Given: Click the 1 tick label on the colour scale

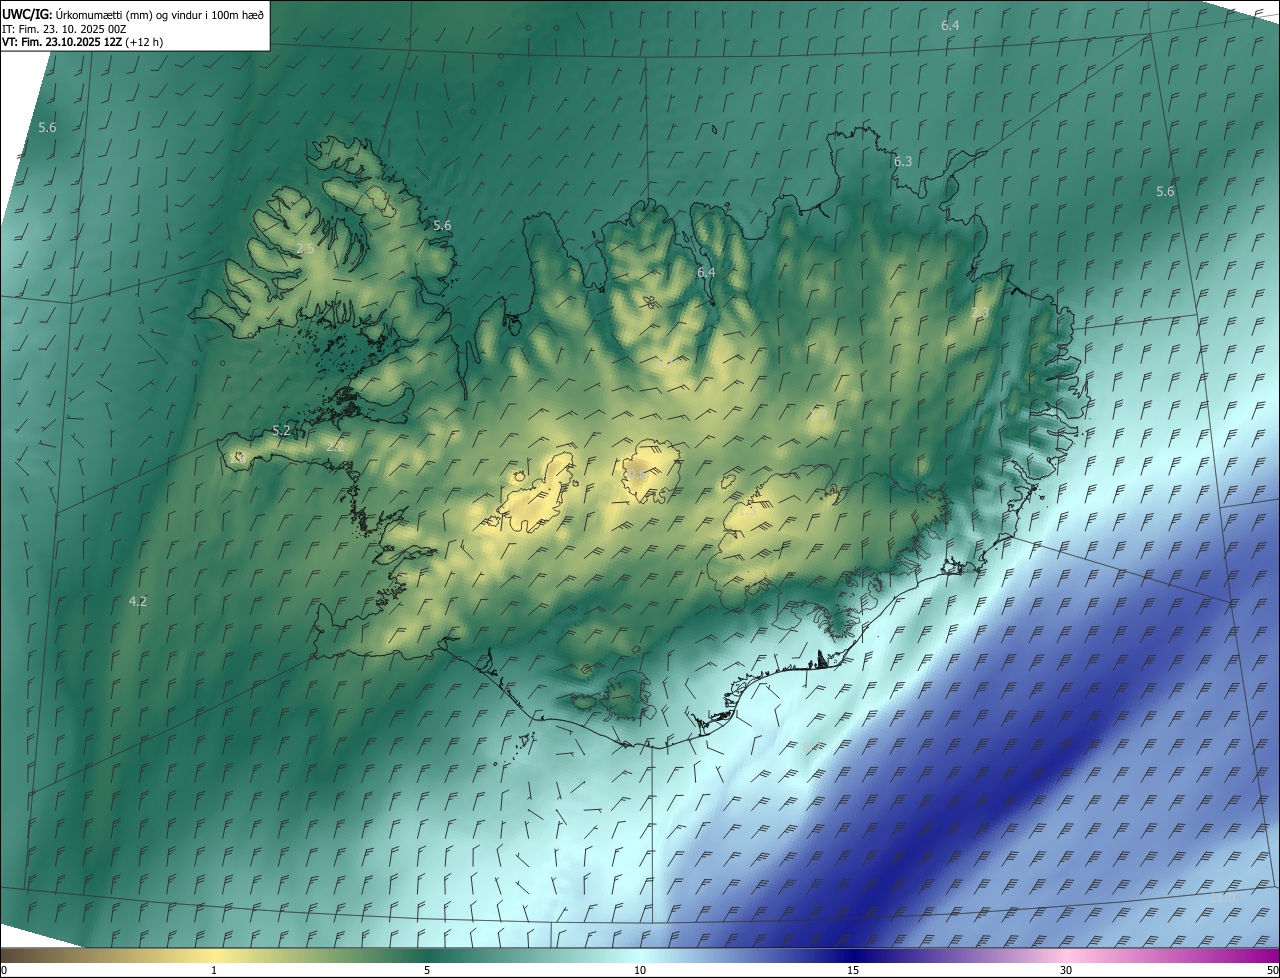Looking at the screenshot, I should pyautogui.click(x=214, y=970).
